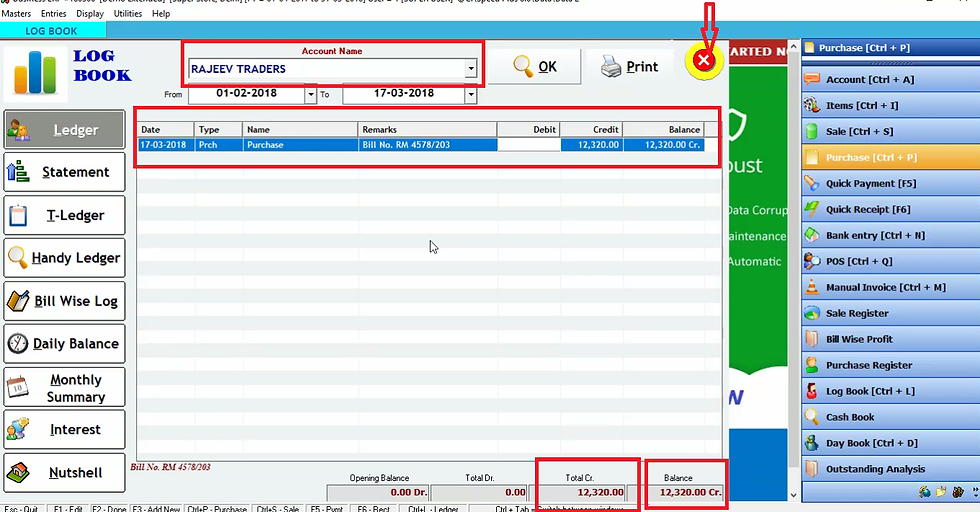Open the Utilities menu

click(128, 13)
